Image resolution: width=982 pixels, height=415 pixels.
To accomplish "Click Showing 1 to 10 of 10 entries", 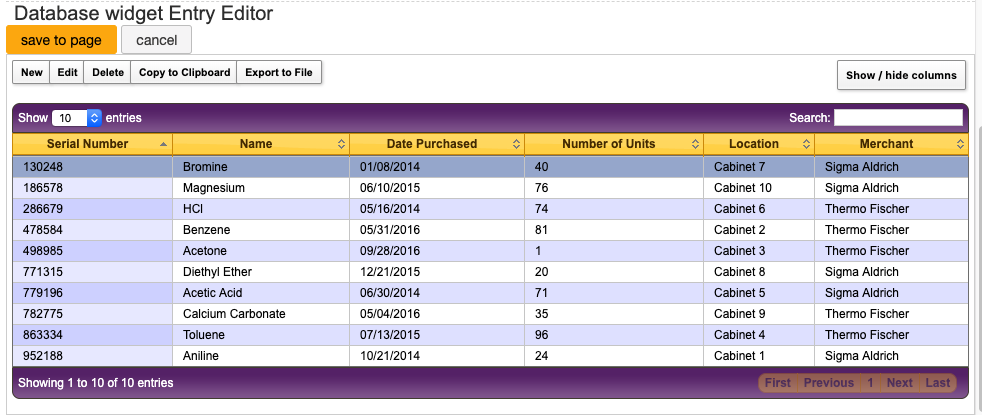I will (x=96, y=382).
